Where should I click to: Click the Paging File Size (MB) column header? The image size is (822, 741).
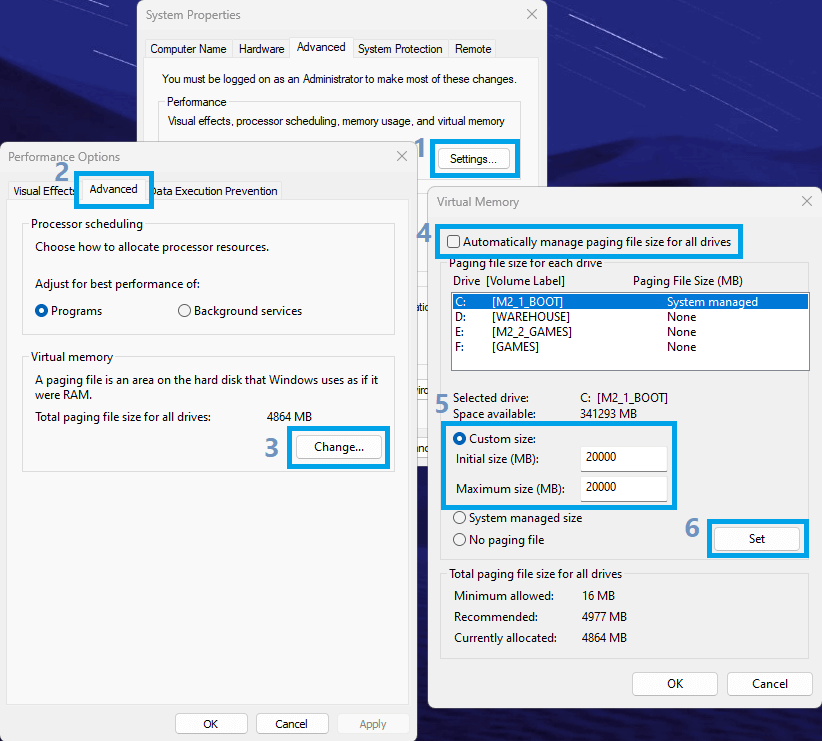coord(687,281)
